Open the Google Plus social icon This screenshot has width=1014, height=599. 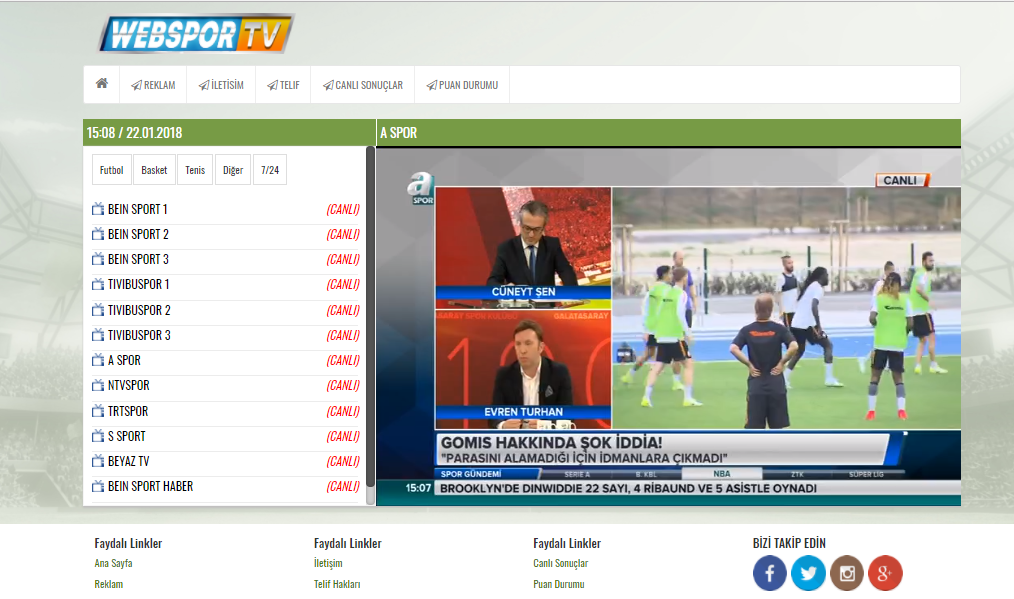coord(885,572)
